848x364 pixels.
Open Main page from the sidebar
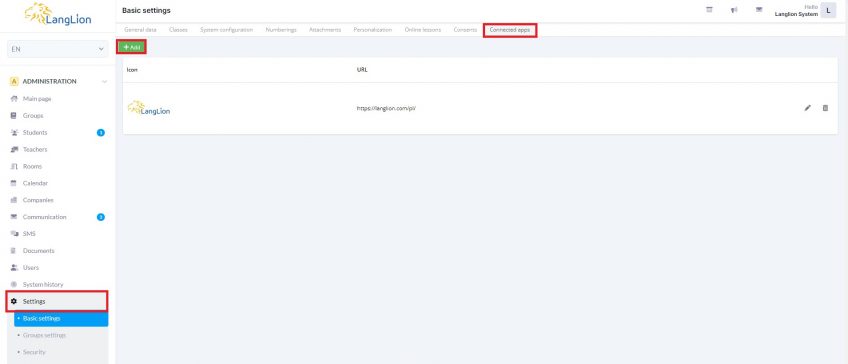point(37,99)
